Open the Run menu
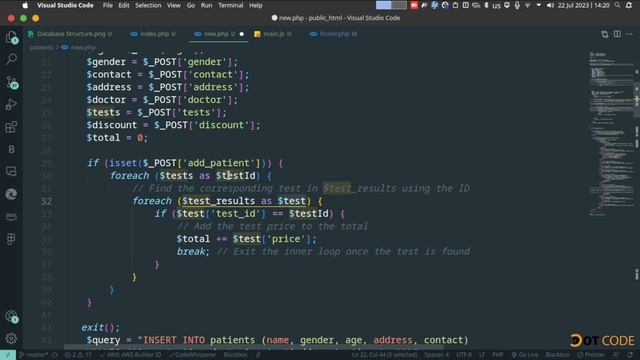The width and height of the screenshot is (640, 360). click(206, 5)
